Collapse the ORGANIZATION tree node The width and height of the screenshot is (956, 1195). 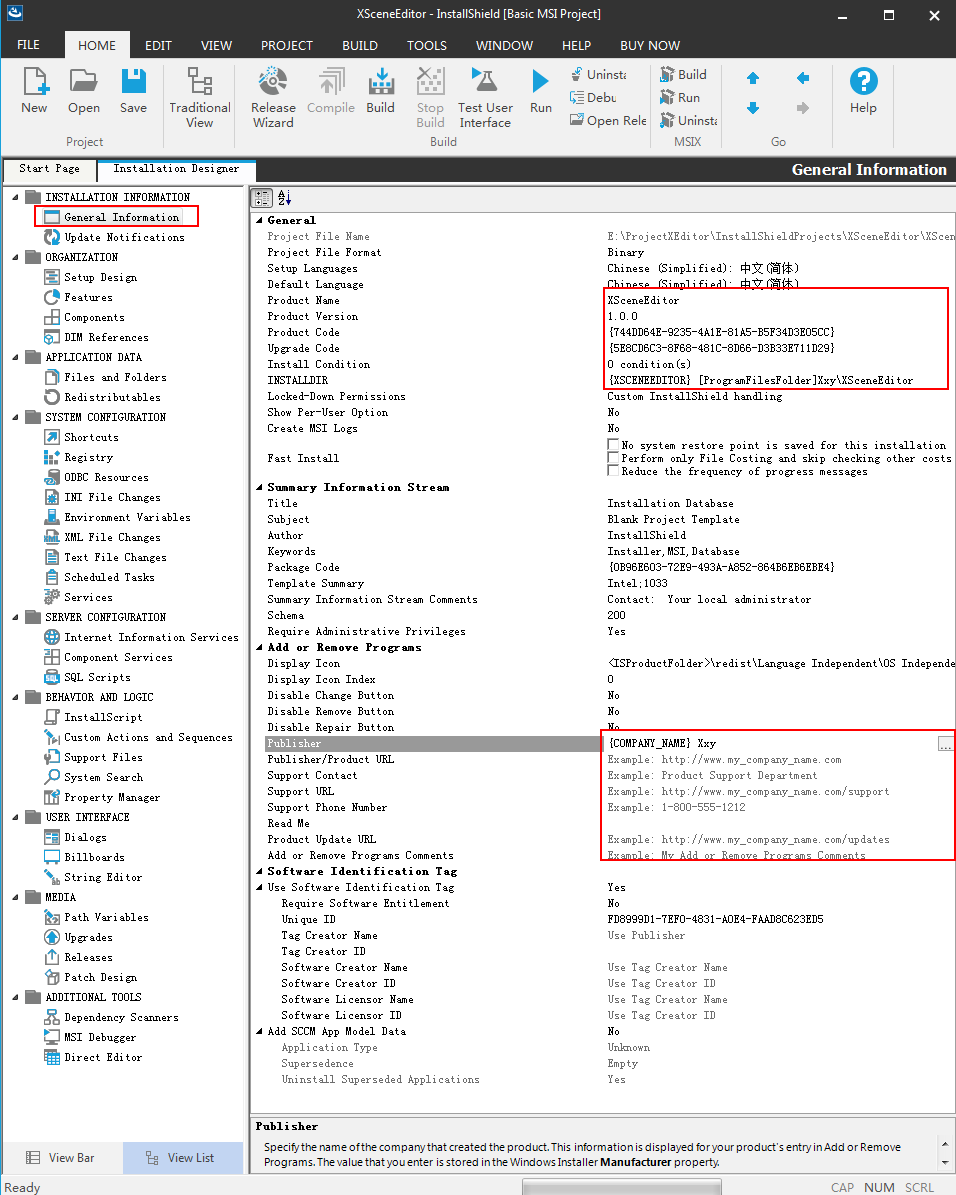pos(15,258)
